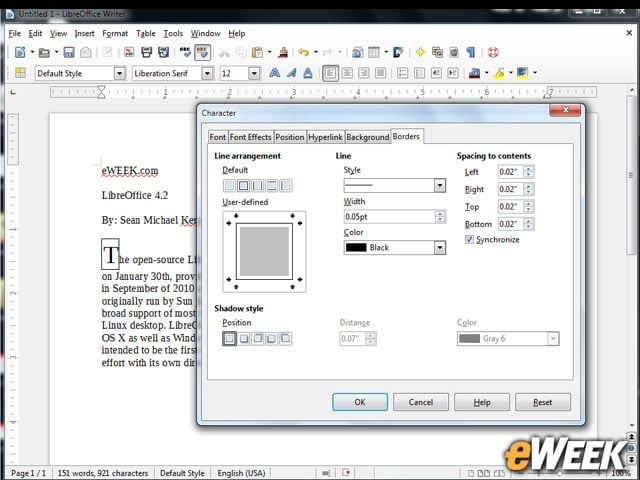Click the Insert Table icon

coord(373,52)
